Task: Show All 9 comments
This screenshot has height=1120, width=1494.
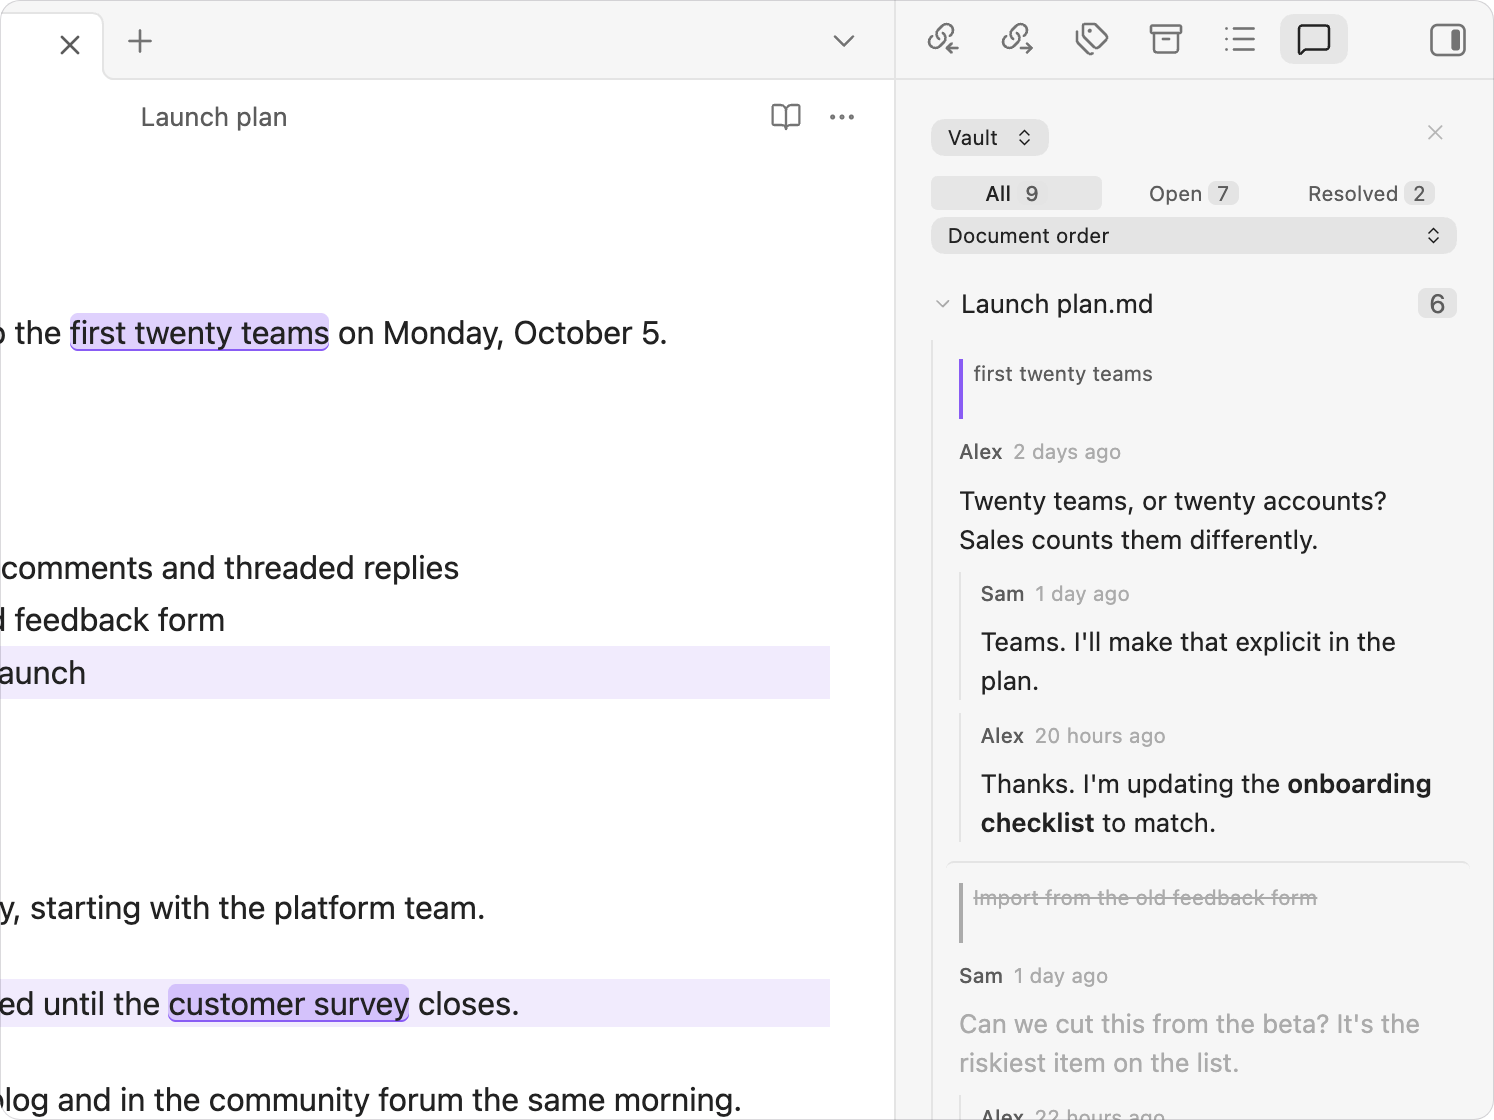Action: click(1016, 194)
